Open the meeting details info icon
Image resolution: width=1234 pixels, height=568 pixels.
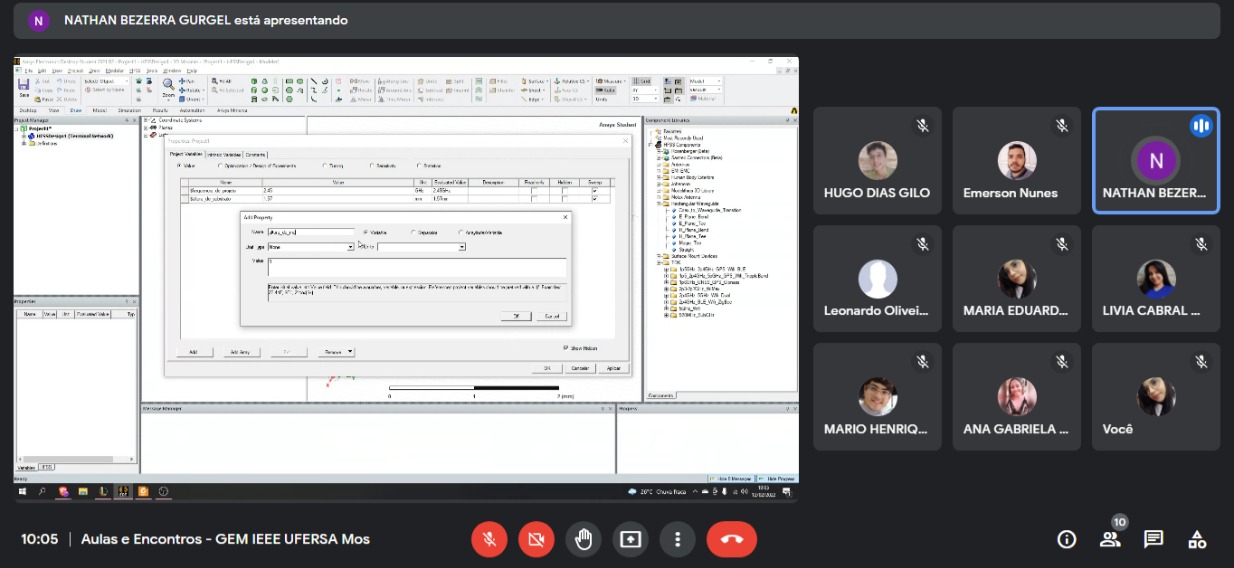tap(1067, 539)
